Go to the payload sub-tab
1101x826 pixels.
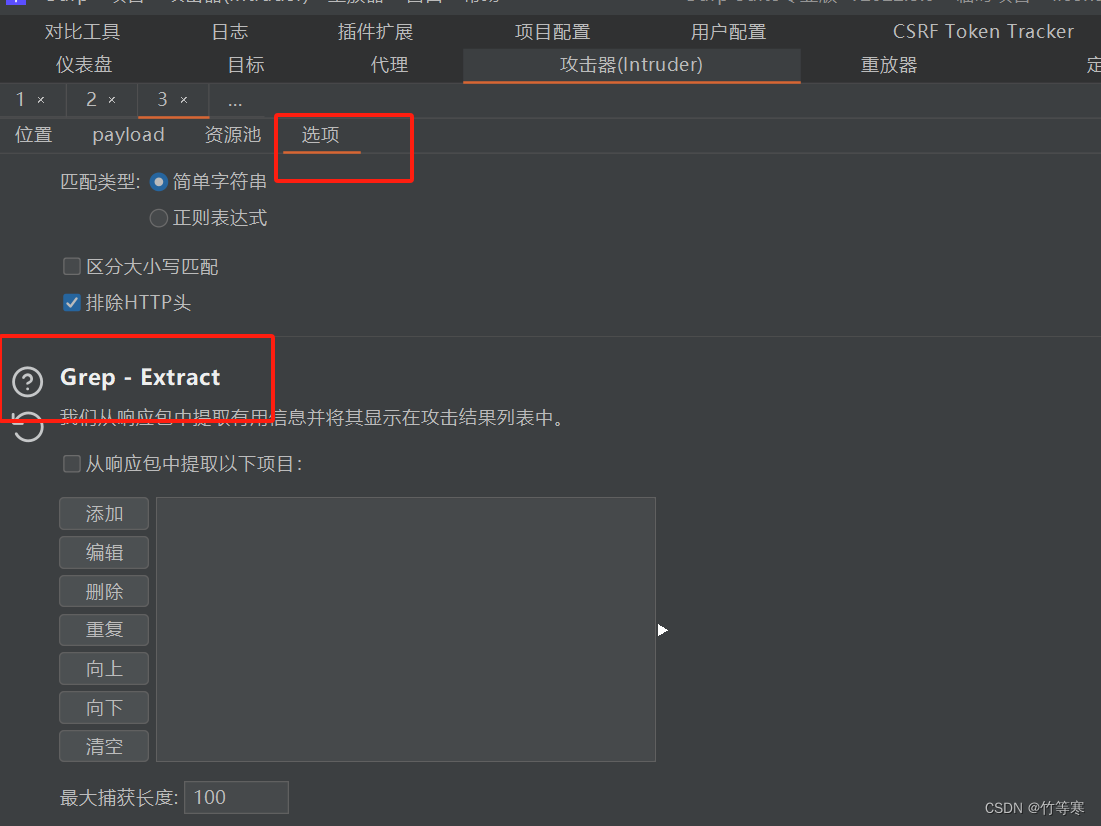(x=128, y=135)
